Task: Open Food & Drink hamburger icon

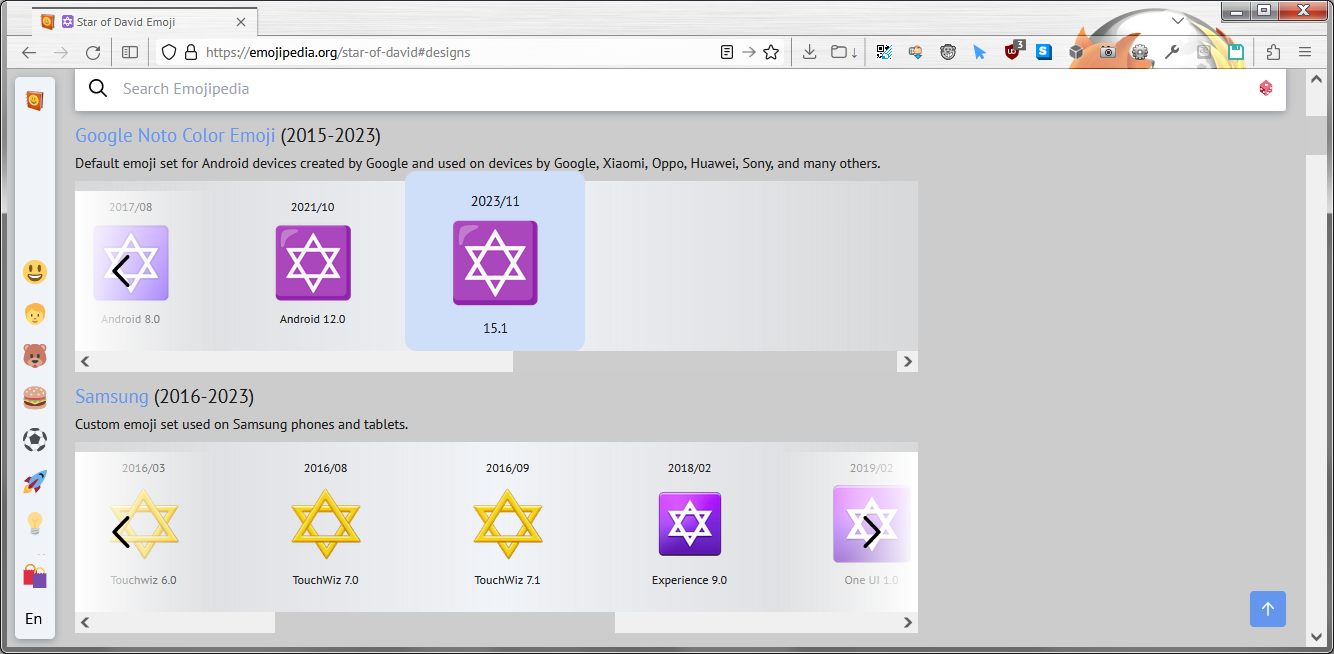Action: coord(35,398)
